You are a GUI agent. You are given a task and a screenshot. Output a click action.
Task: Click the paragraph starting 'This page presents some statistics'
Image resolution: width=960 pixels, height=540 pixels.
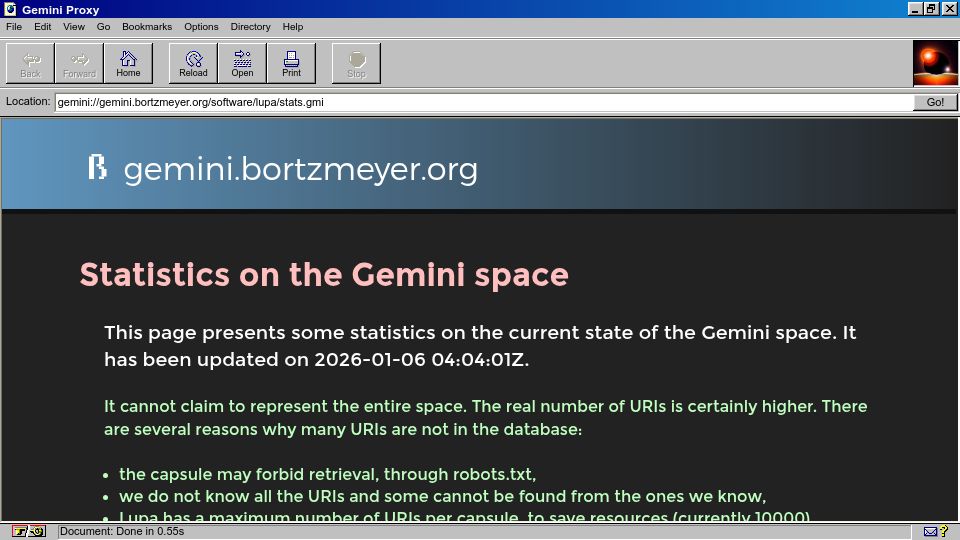[480, 346]
